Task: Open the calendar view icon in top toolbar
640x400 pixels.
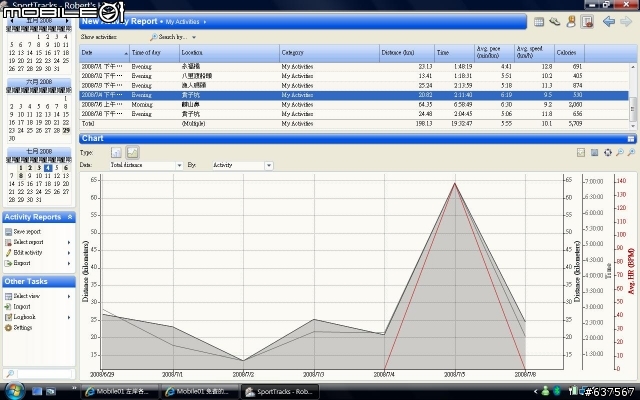Action: pyautogui.click(x=539, y=22)
